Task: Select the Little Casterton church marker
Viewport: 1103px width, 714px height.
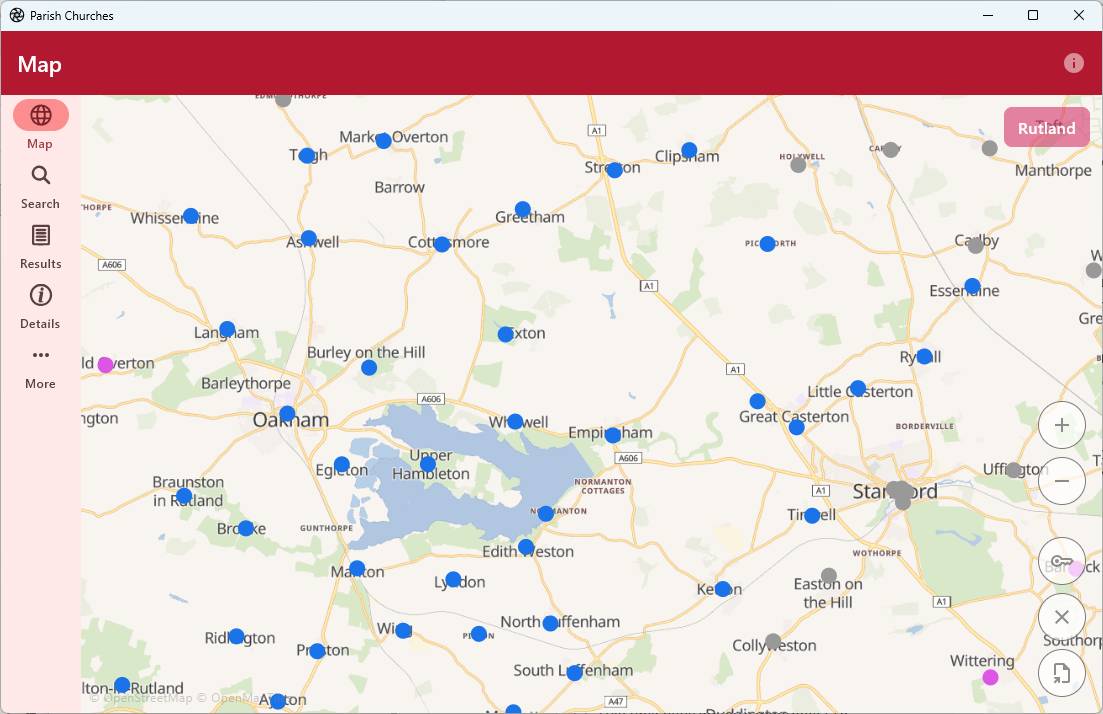Action: point(857,388)
